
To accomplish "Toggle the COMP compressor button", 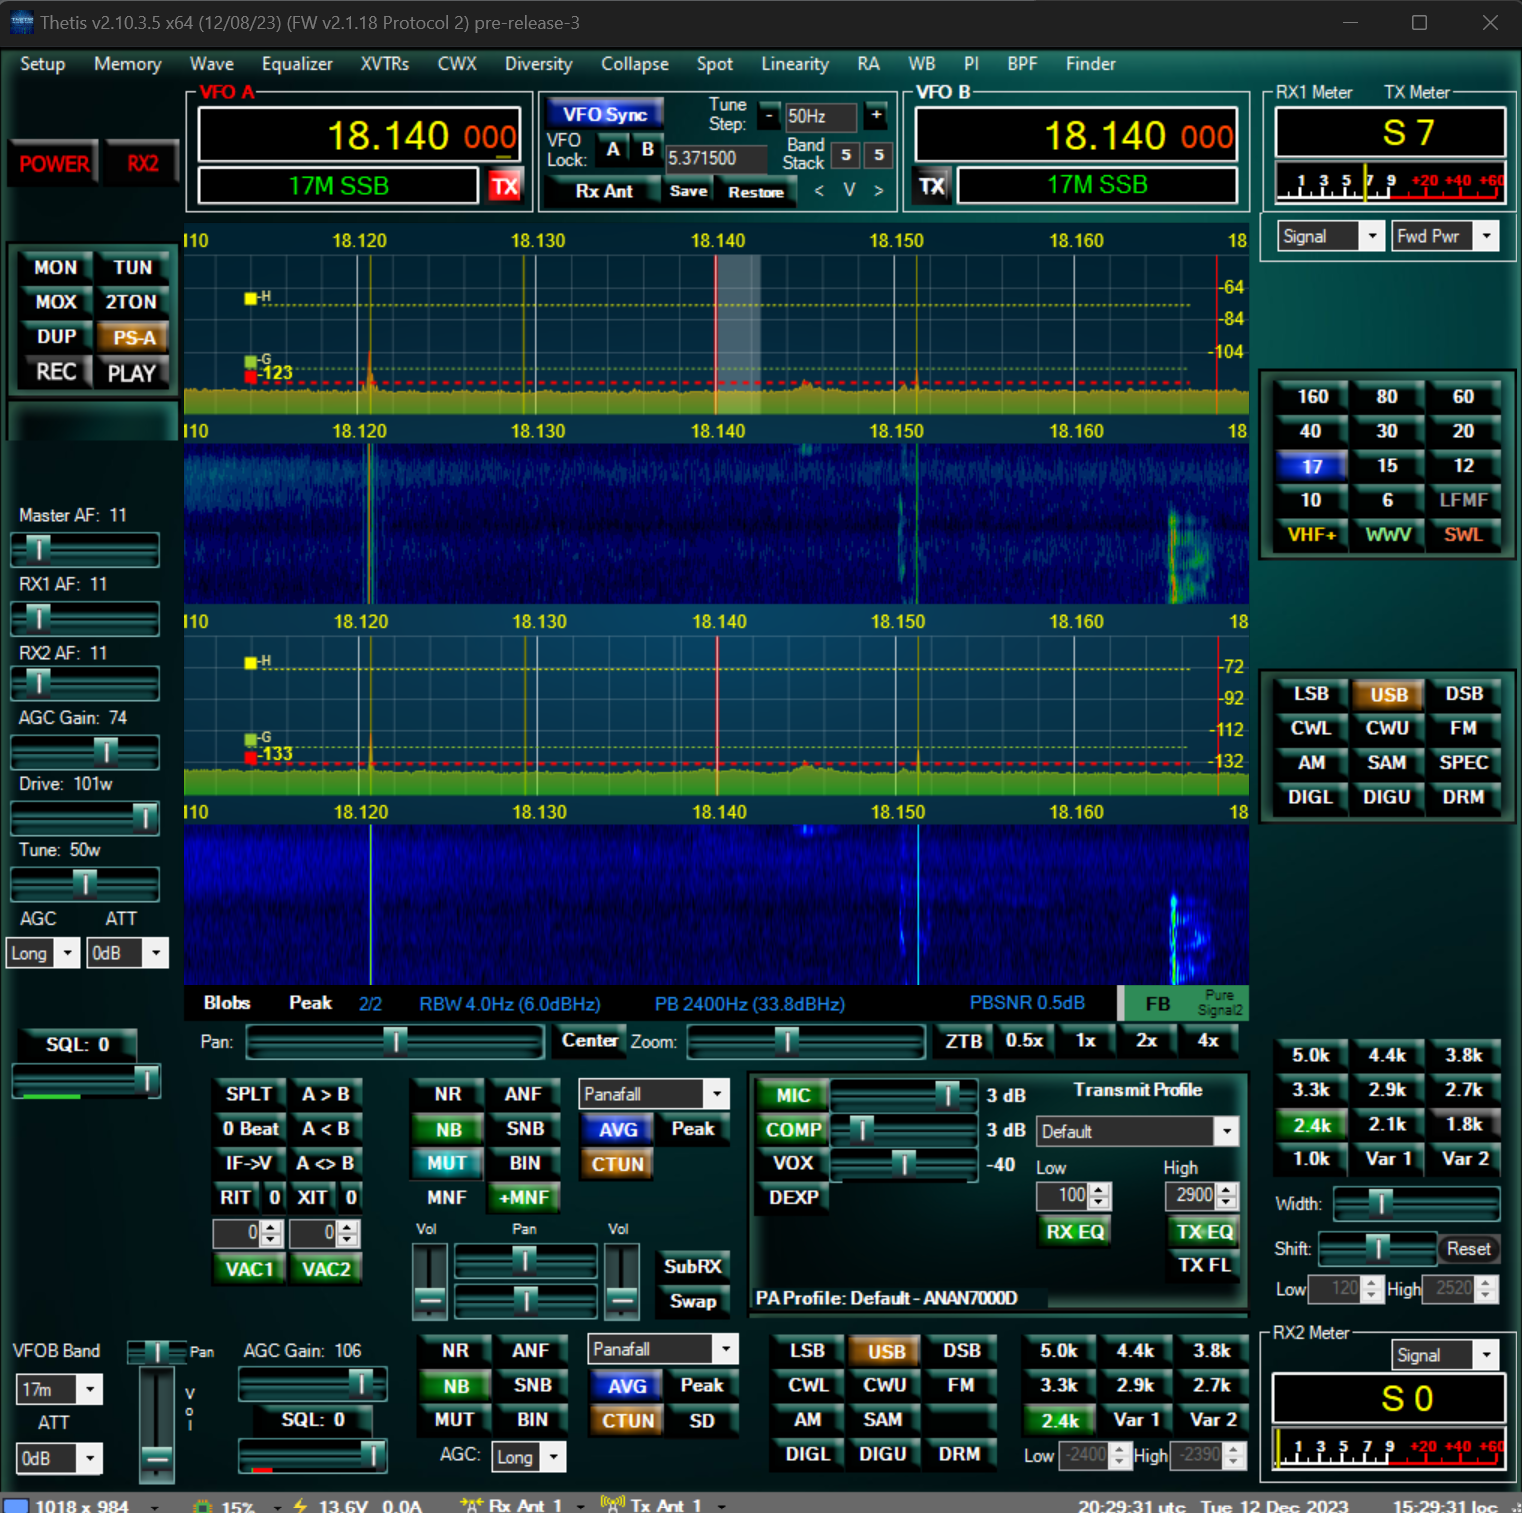I will pos(793,1129).
